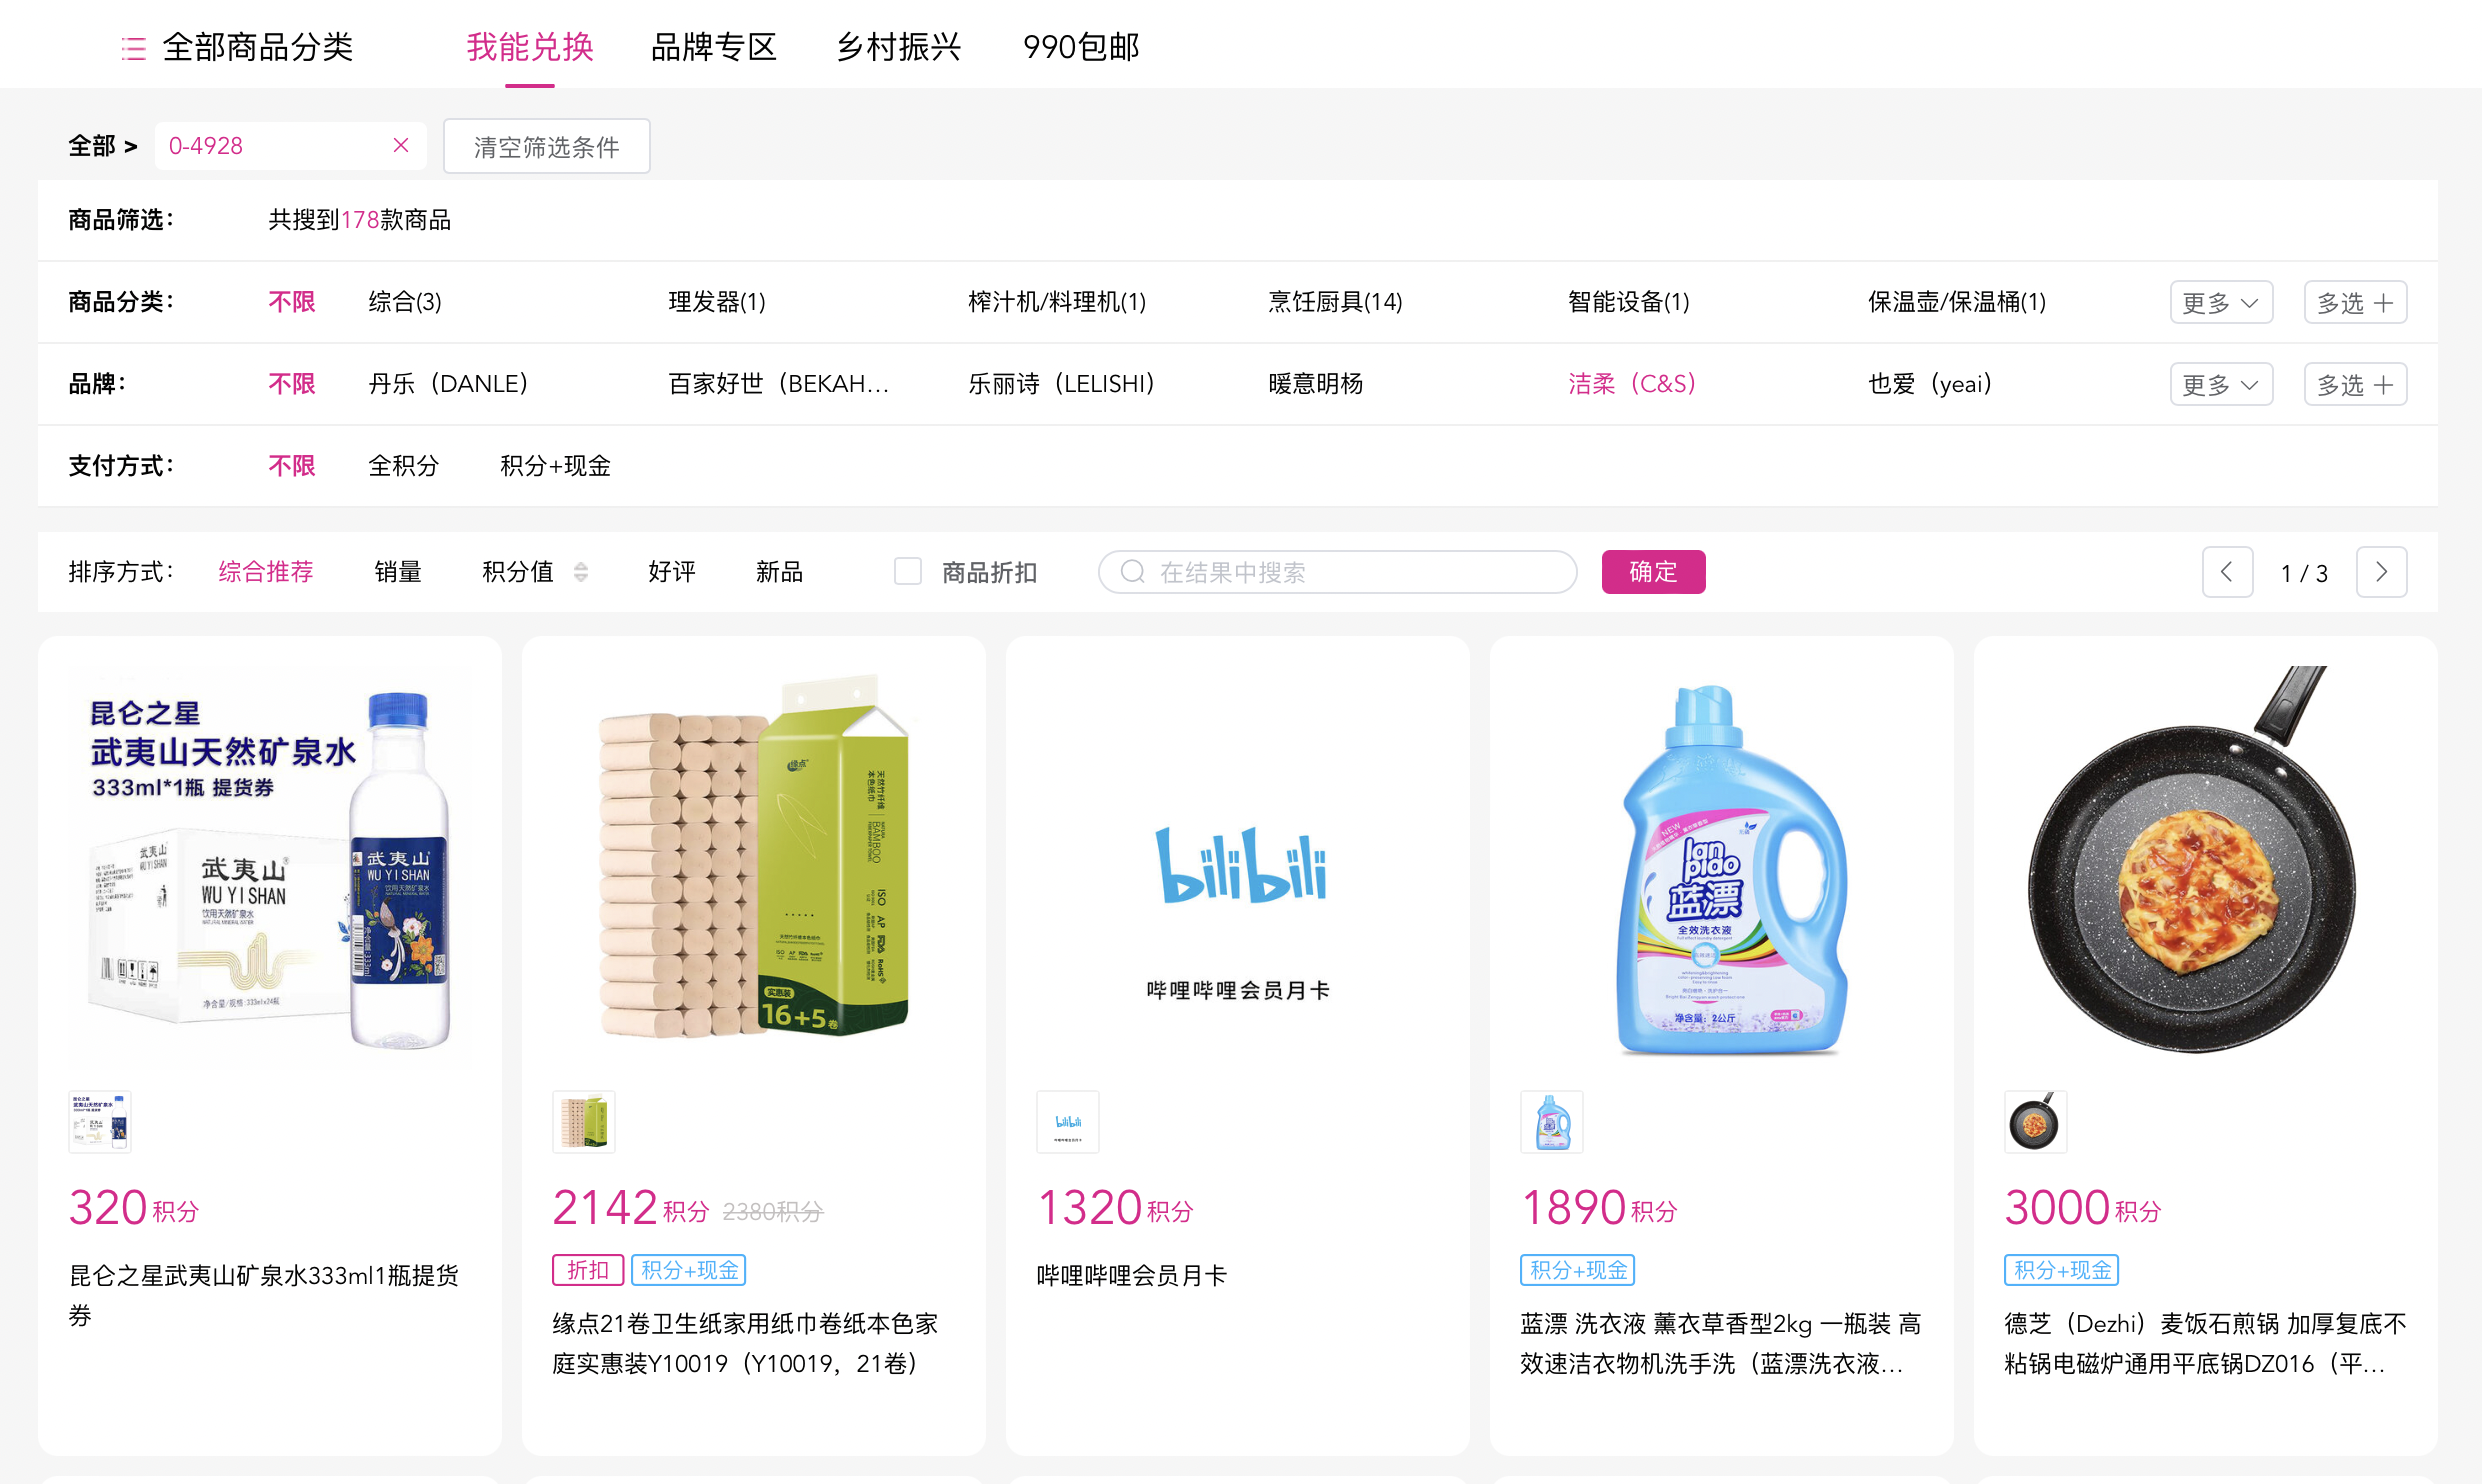Click 清空筛选条件 button
The height and width of the screenshot is (1484, 2482).
coord(546,146)
